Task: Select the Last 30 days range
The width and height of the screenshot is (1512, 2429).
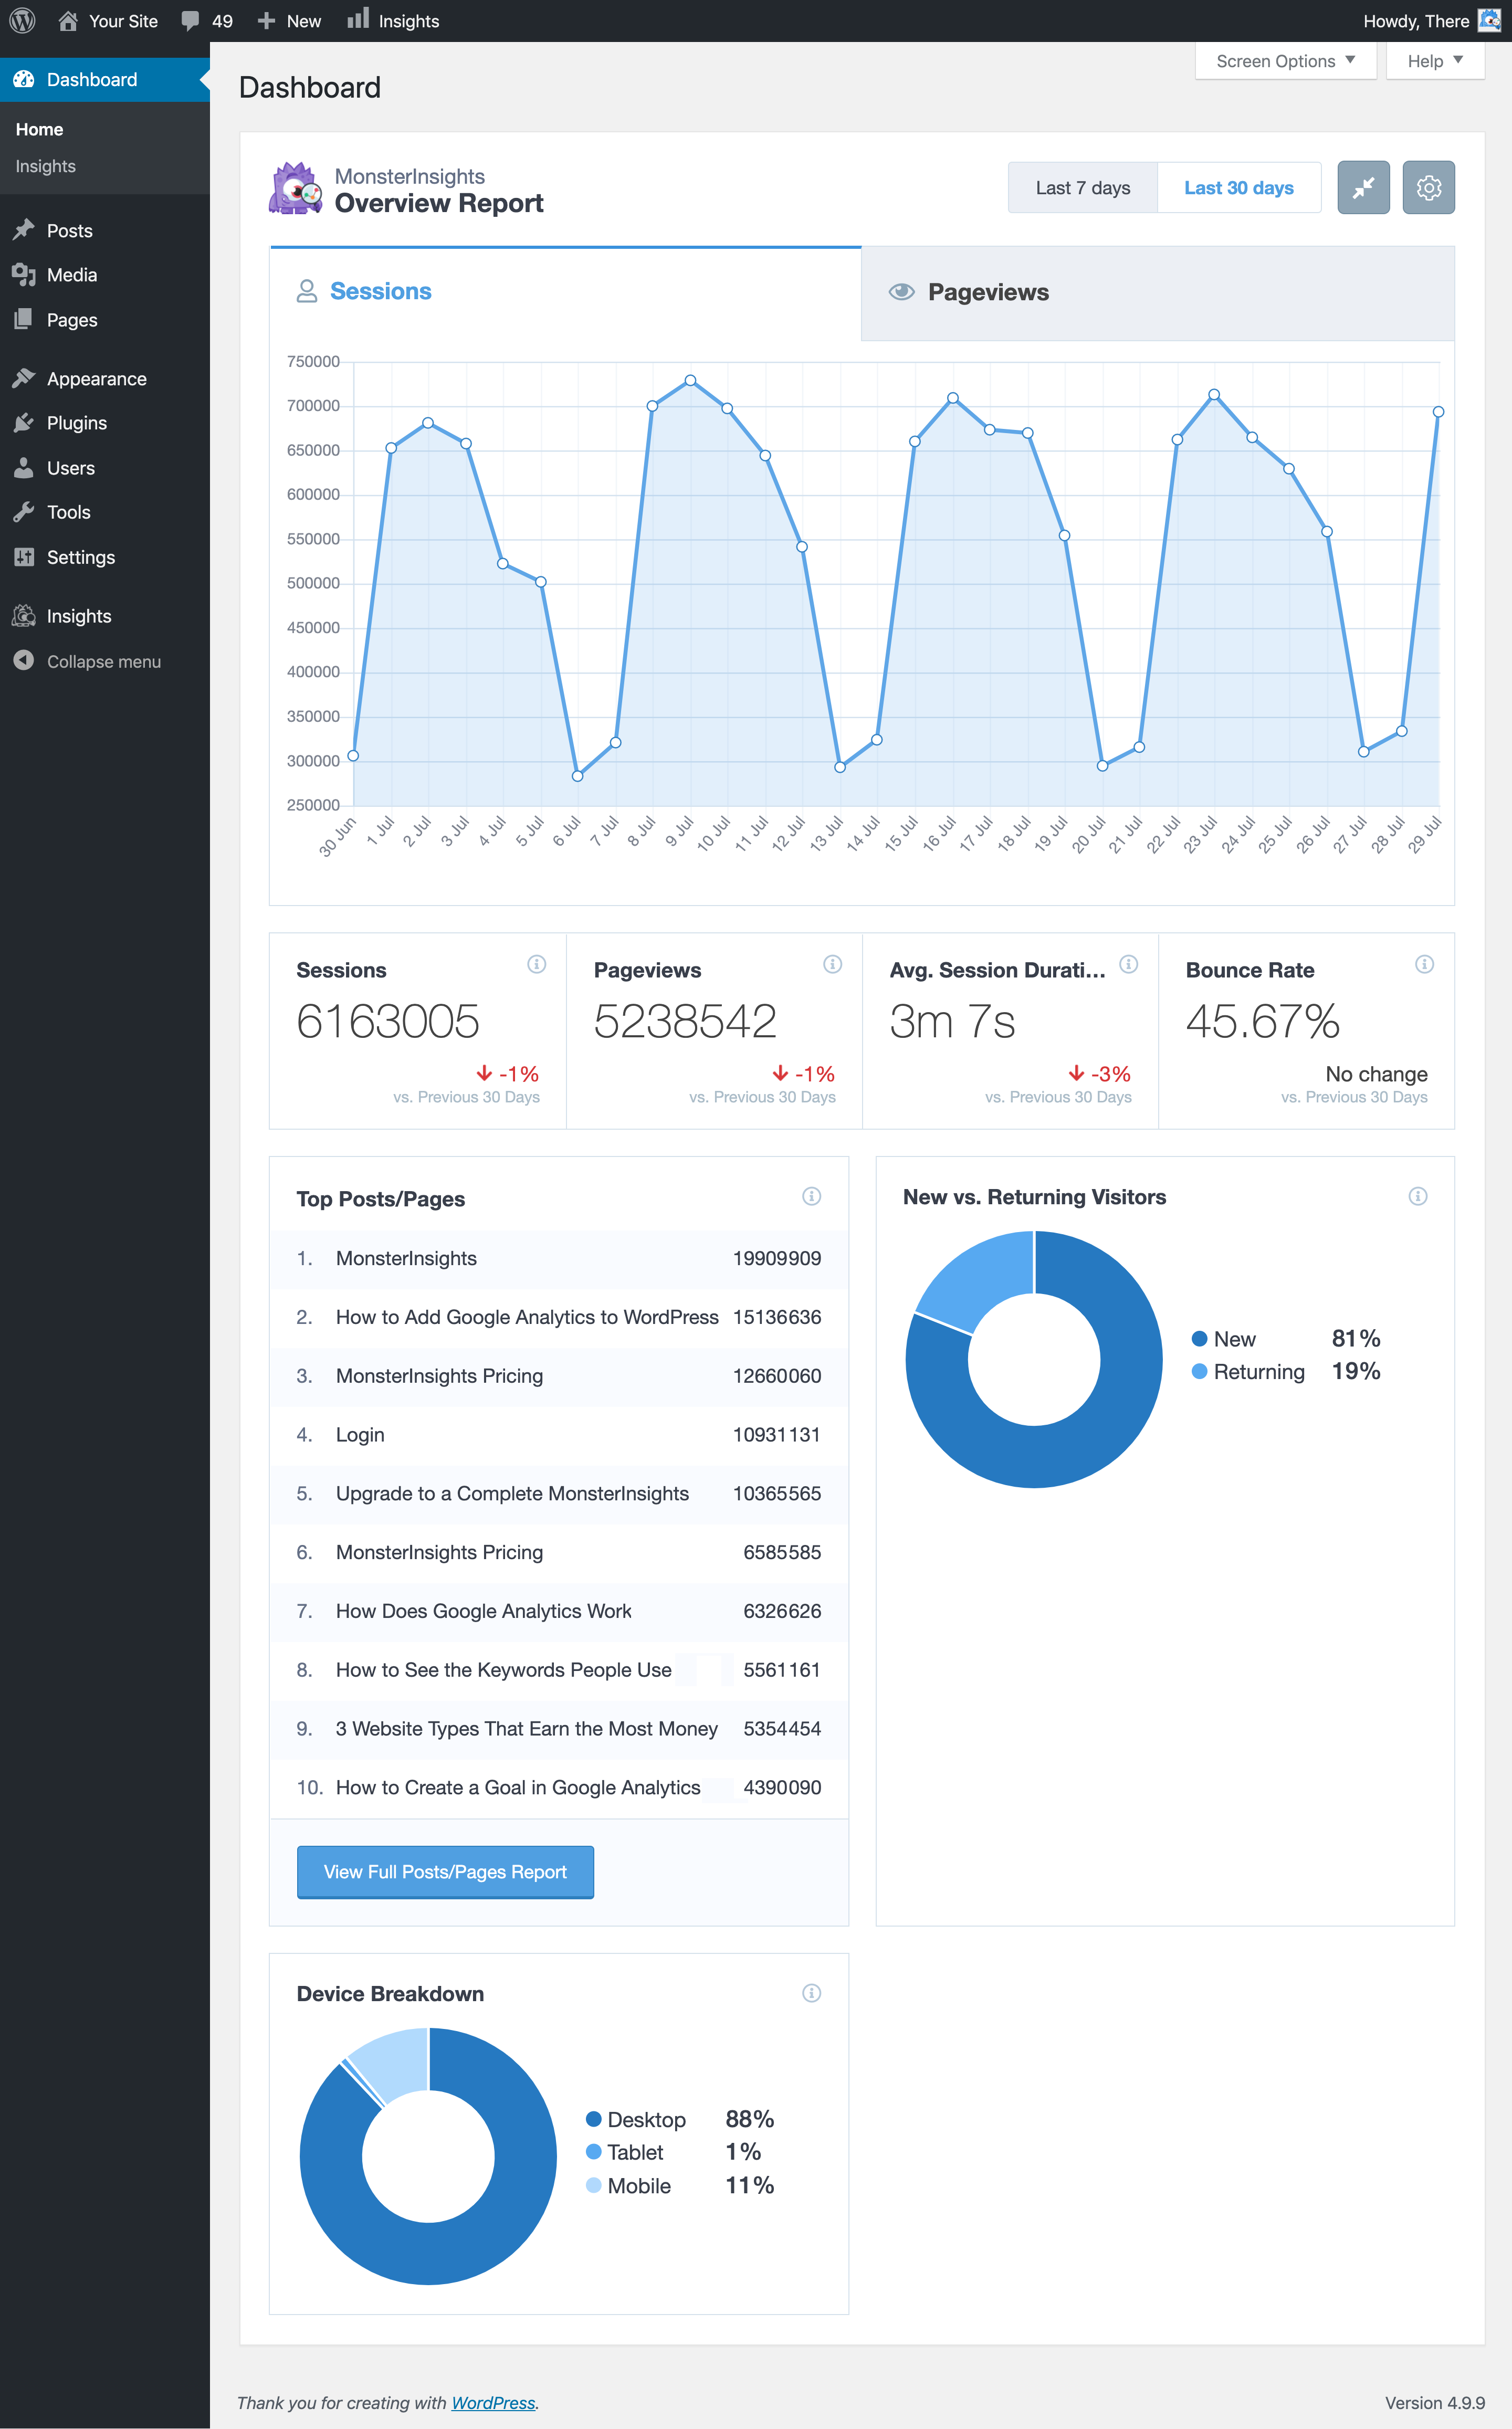Action: [1238, 188]
